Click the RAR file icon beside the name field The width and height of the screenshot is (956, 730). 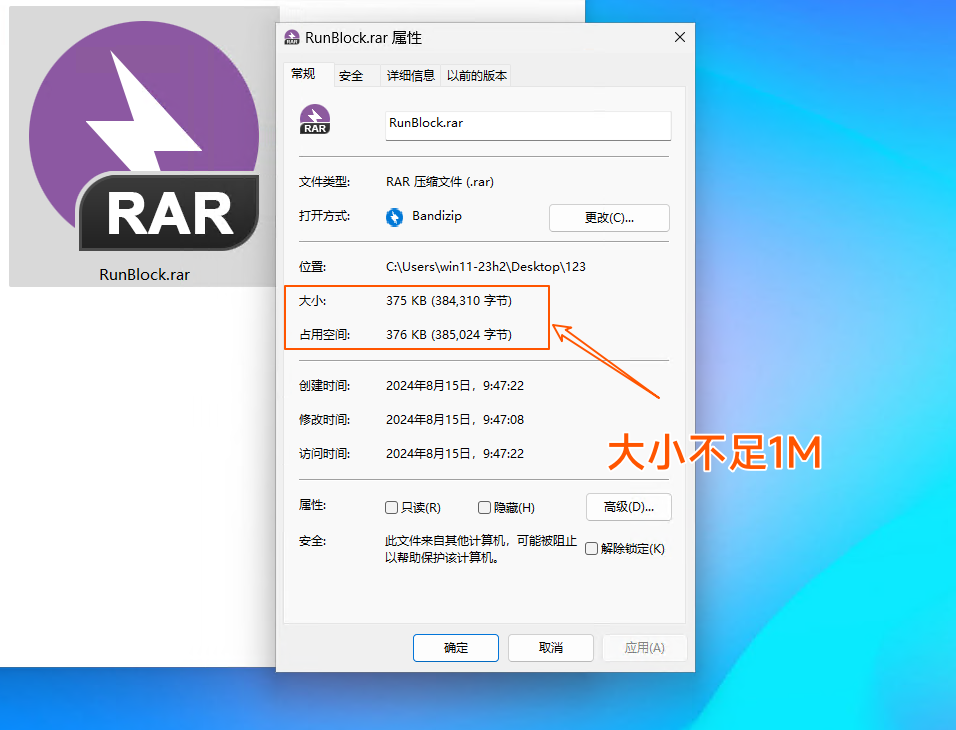[315, 120]
